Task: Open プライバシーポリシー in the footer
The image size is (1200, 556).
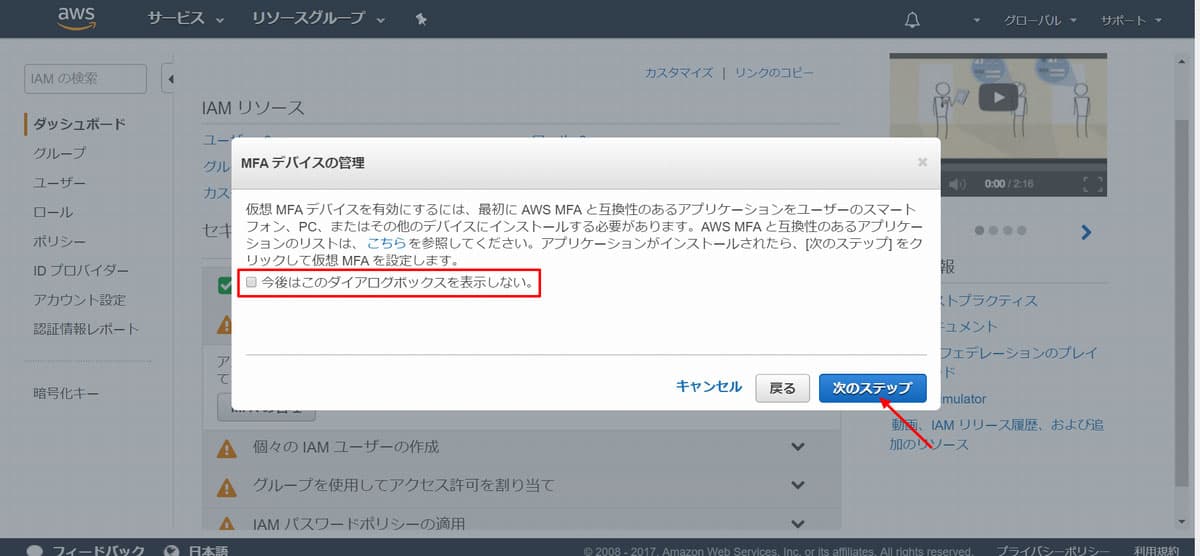Action: (1053, 551)
